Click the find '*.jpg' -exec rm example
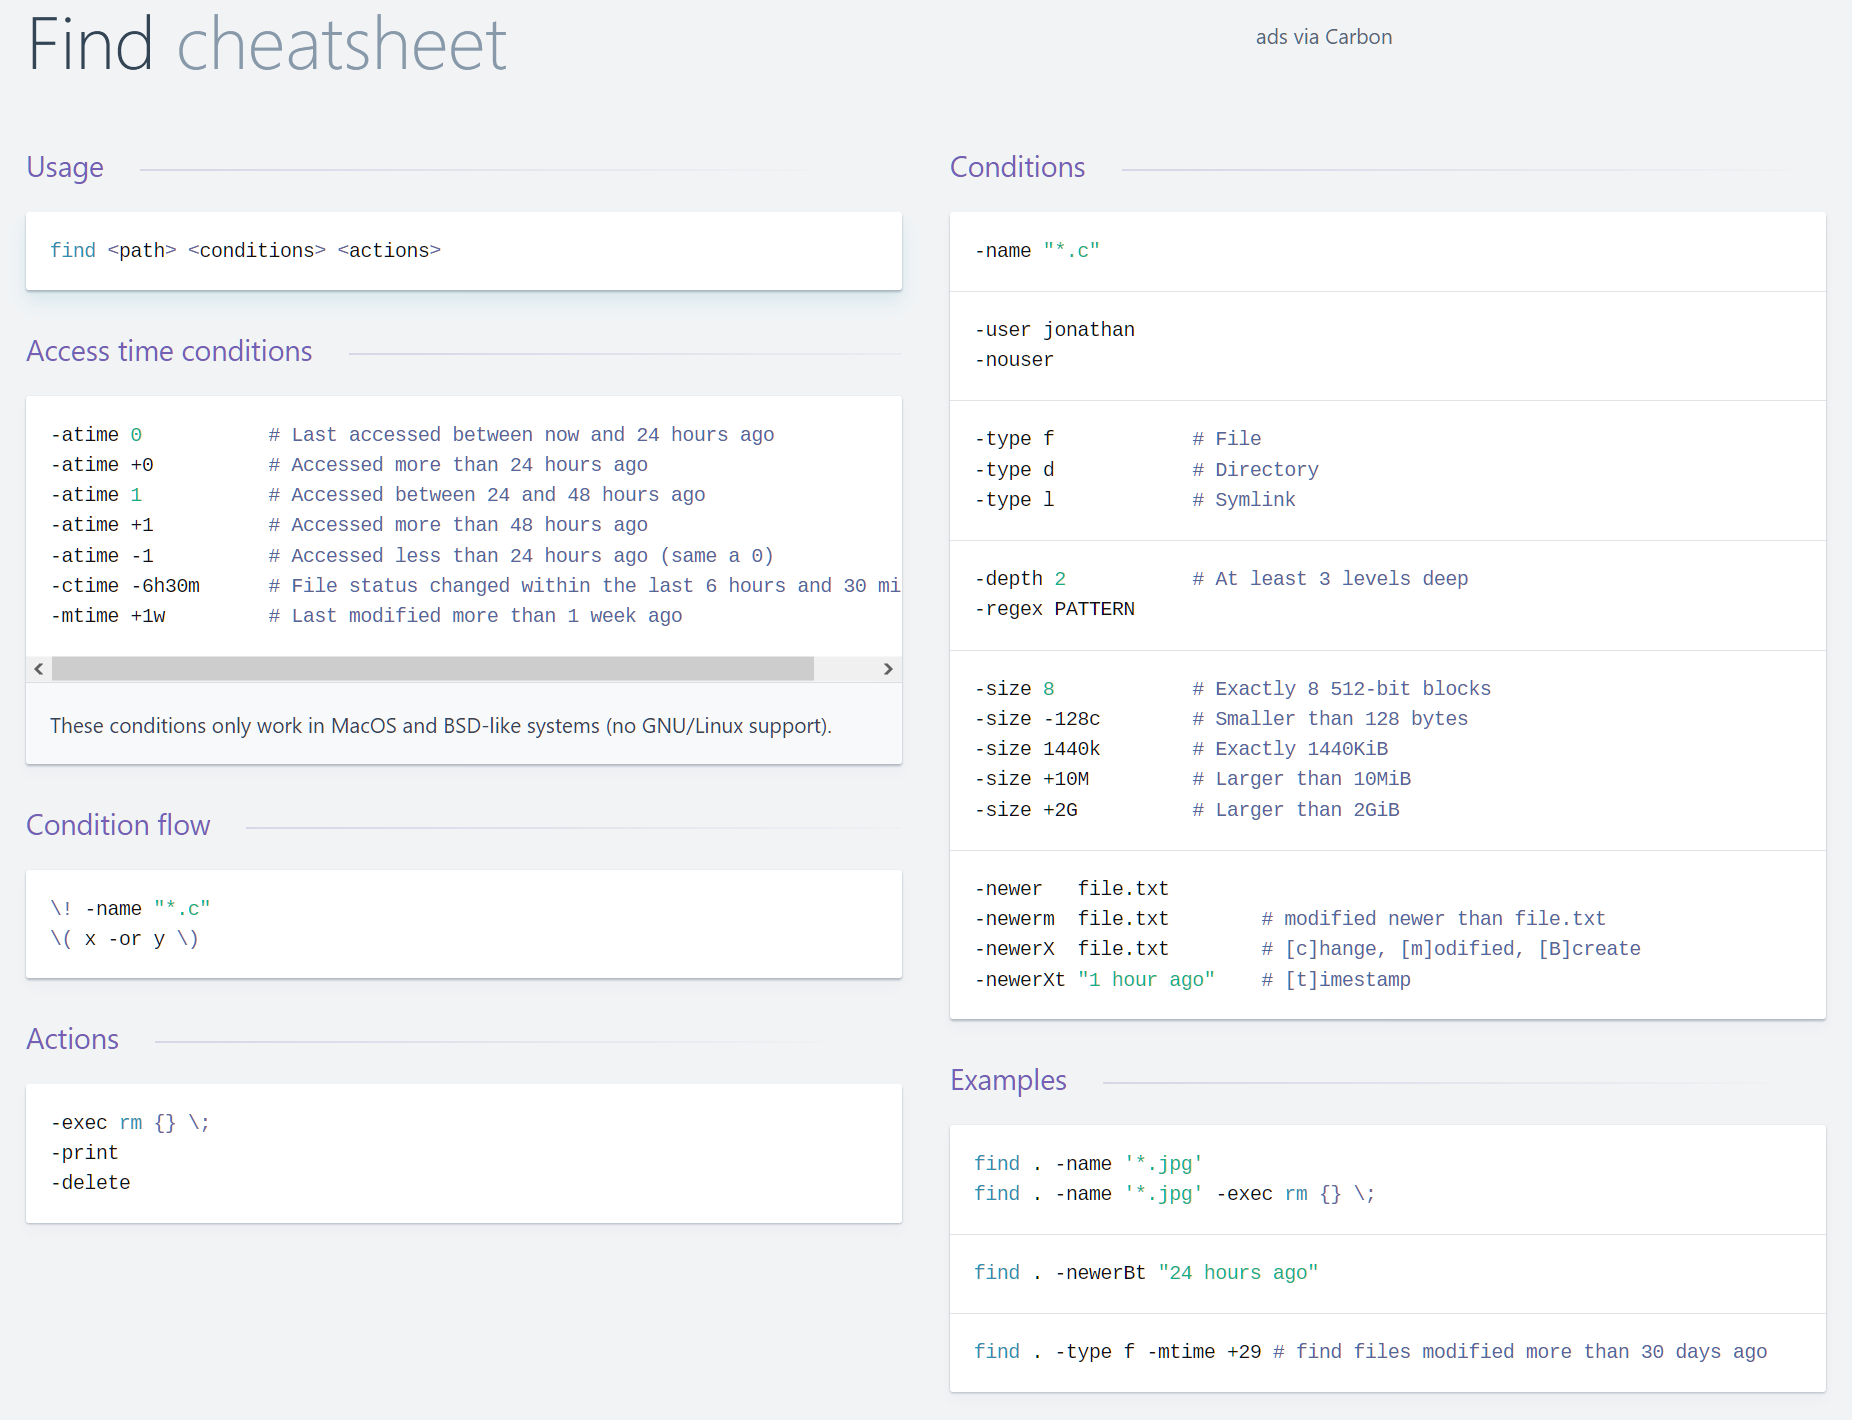 1174,1194
